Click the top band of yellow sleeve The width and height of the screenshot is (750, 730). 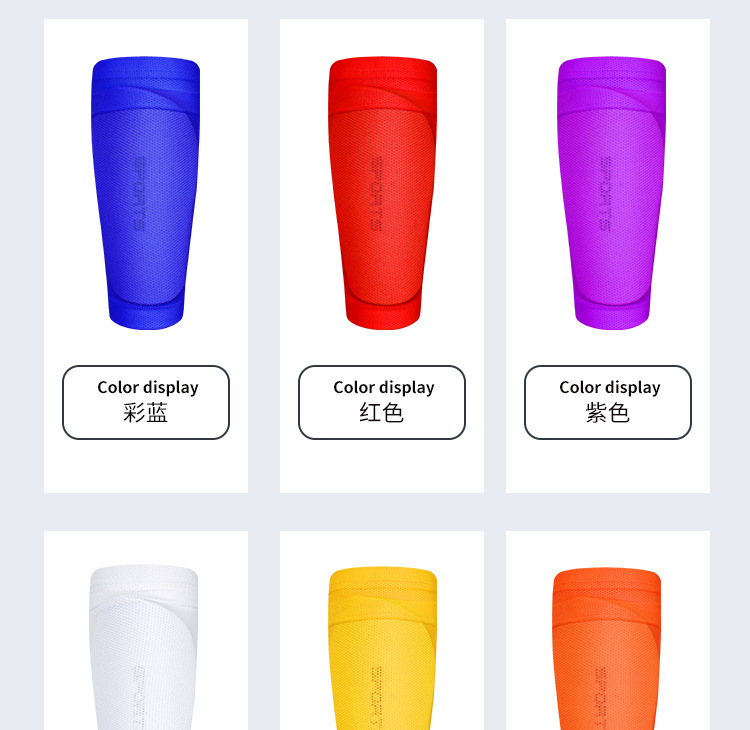383,588
